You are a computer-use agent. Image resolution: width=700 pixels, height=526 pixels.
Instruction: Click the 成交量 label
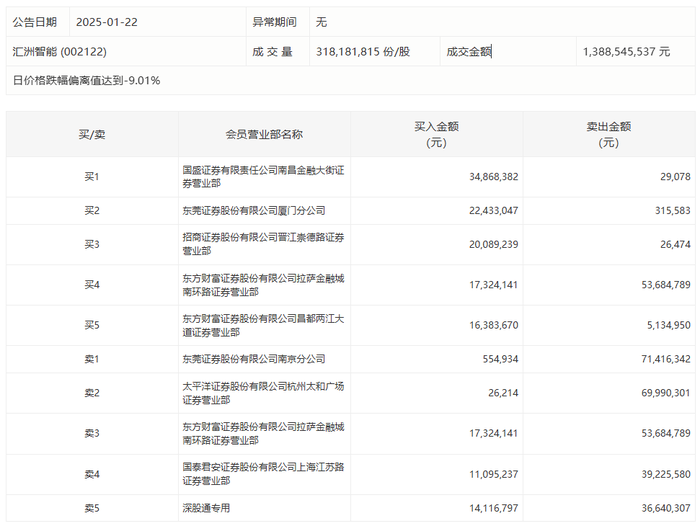coord(272,52)
